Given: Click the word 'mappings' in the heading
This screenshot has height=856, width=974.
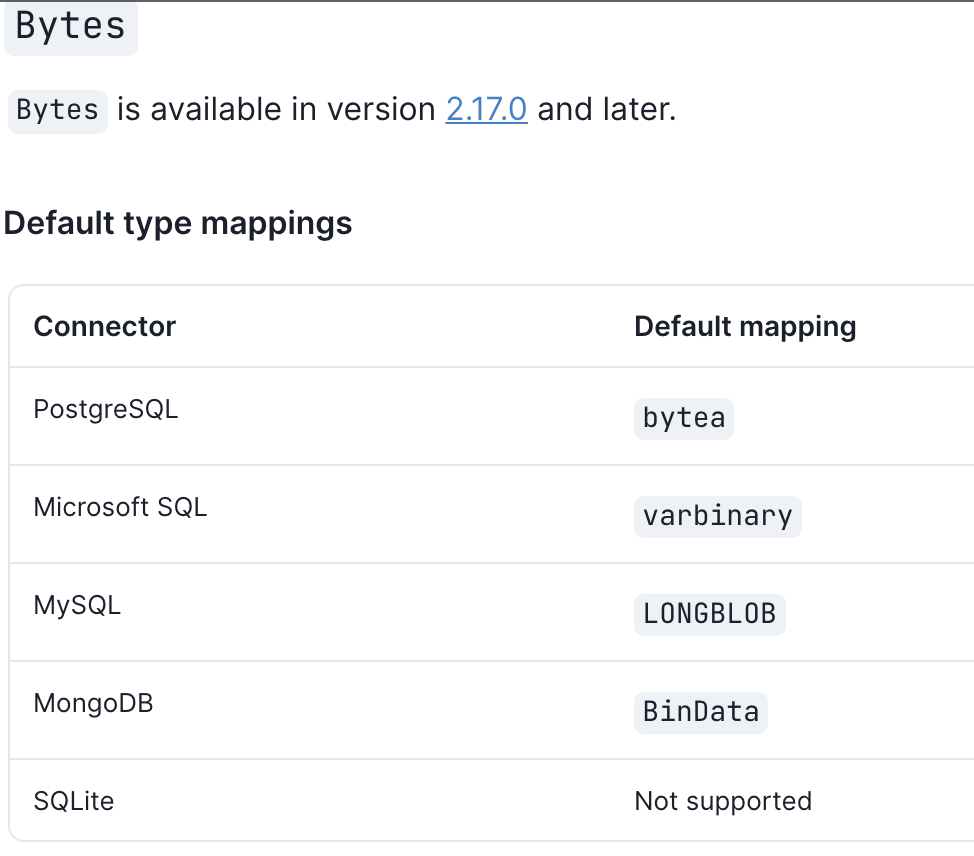Looking at the screenshot, I should [x=276, y=225].
